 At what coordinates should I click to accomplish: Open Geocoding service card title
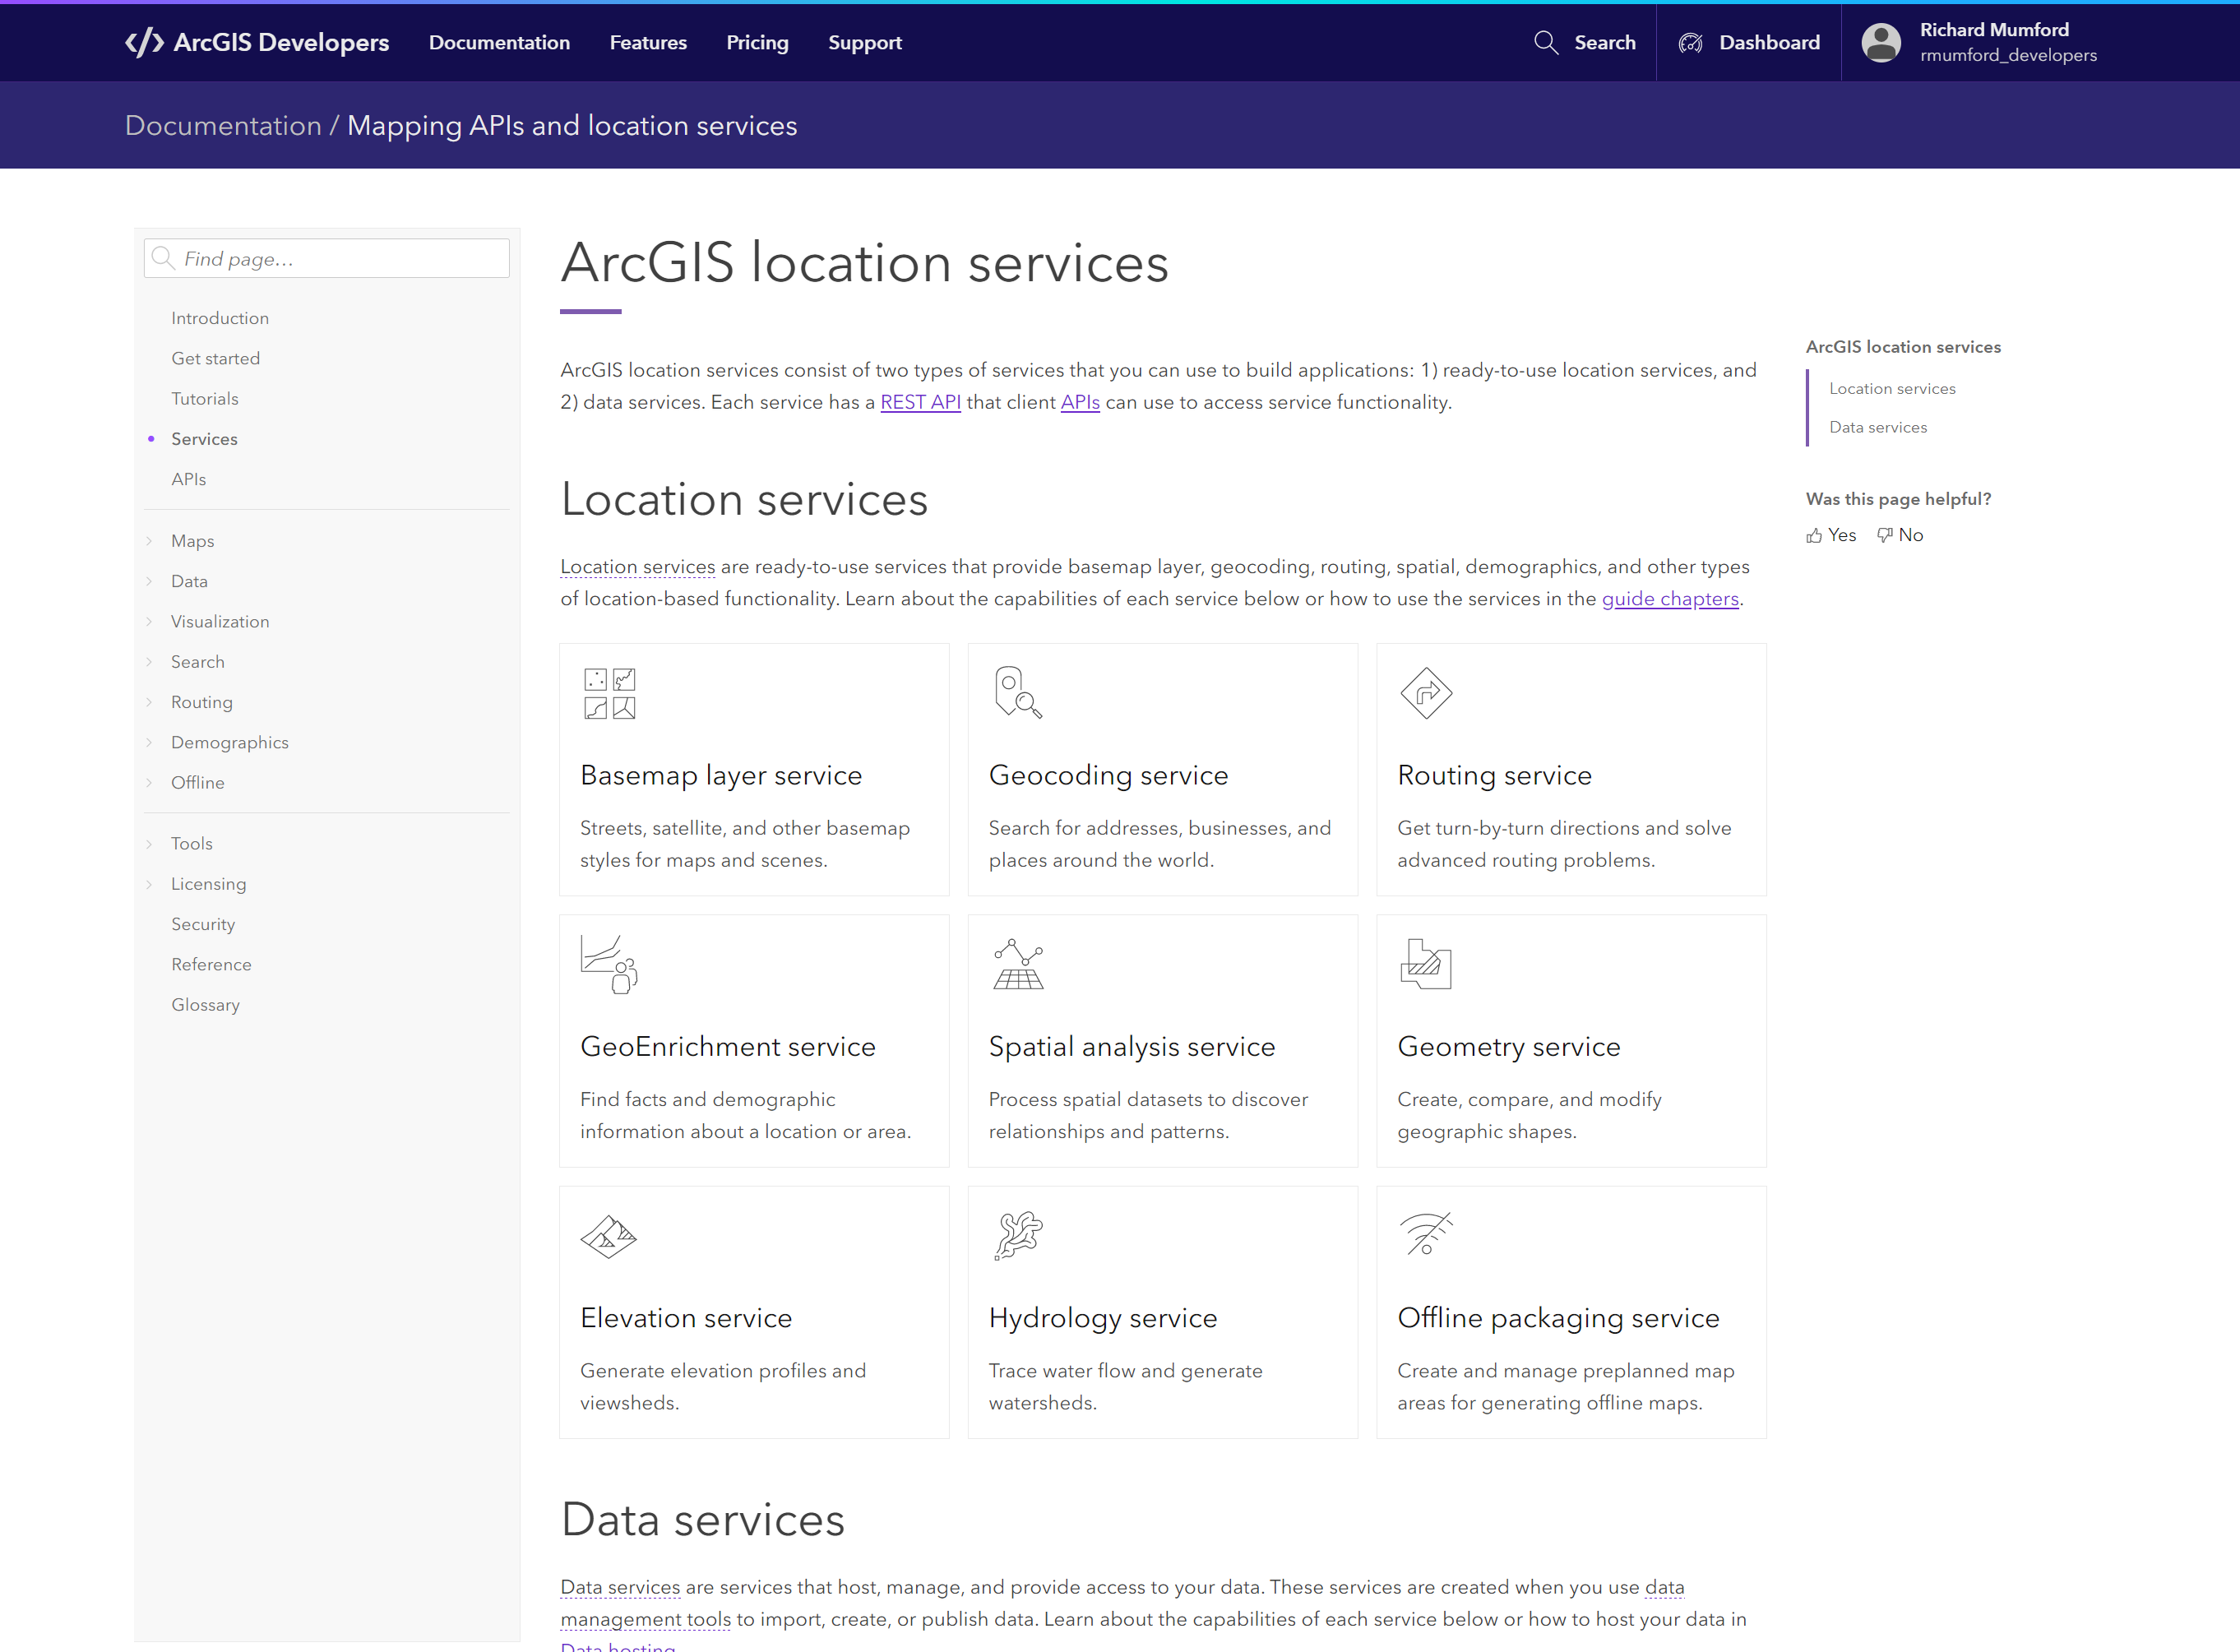[1108, 775]
